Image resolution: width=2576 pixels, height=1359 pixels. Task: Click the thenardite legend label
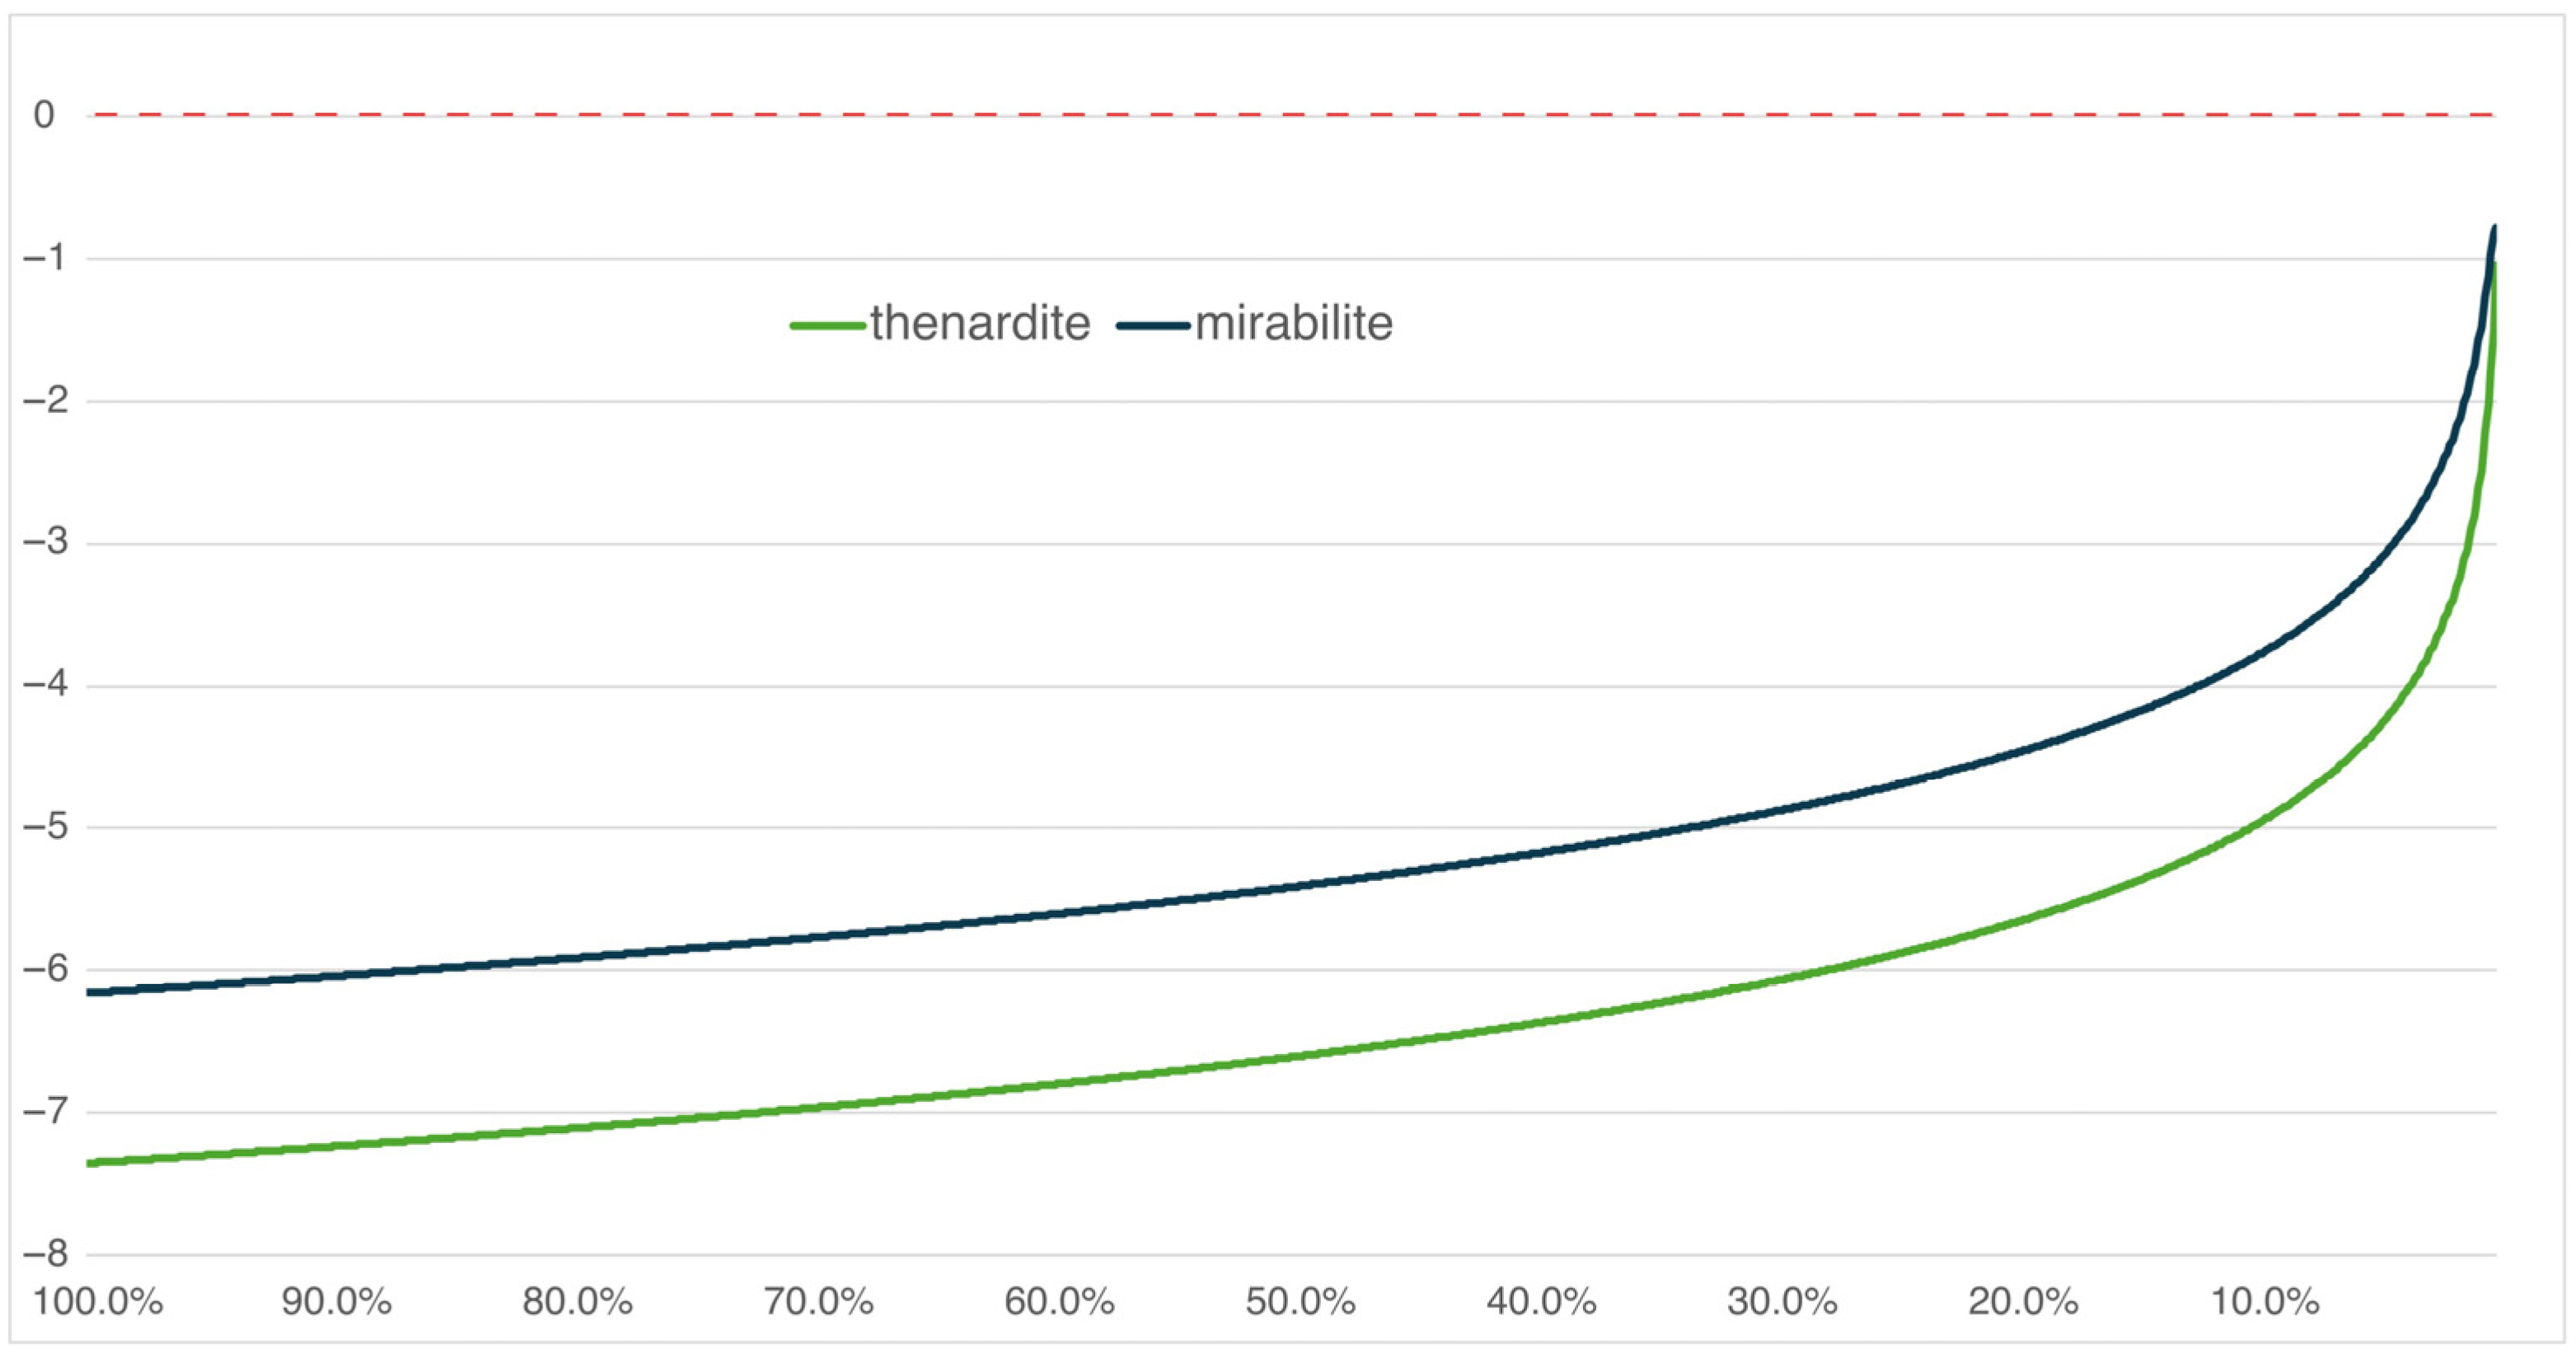(979, 323)
